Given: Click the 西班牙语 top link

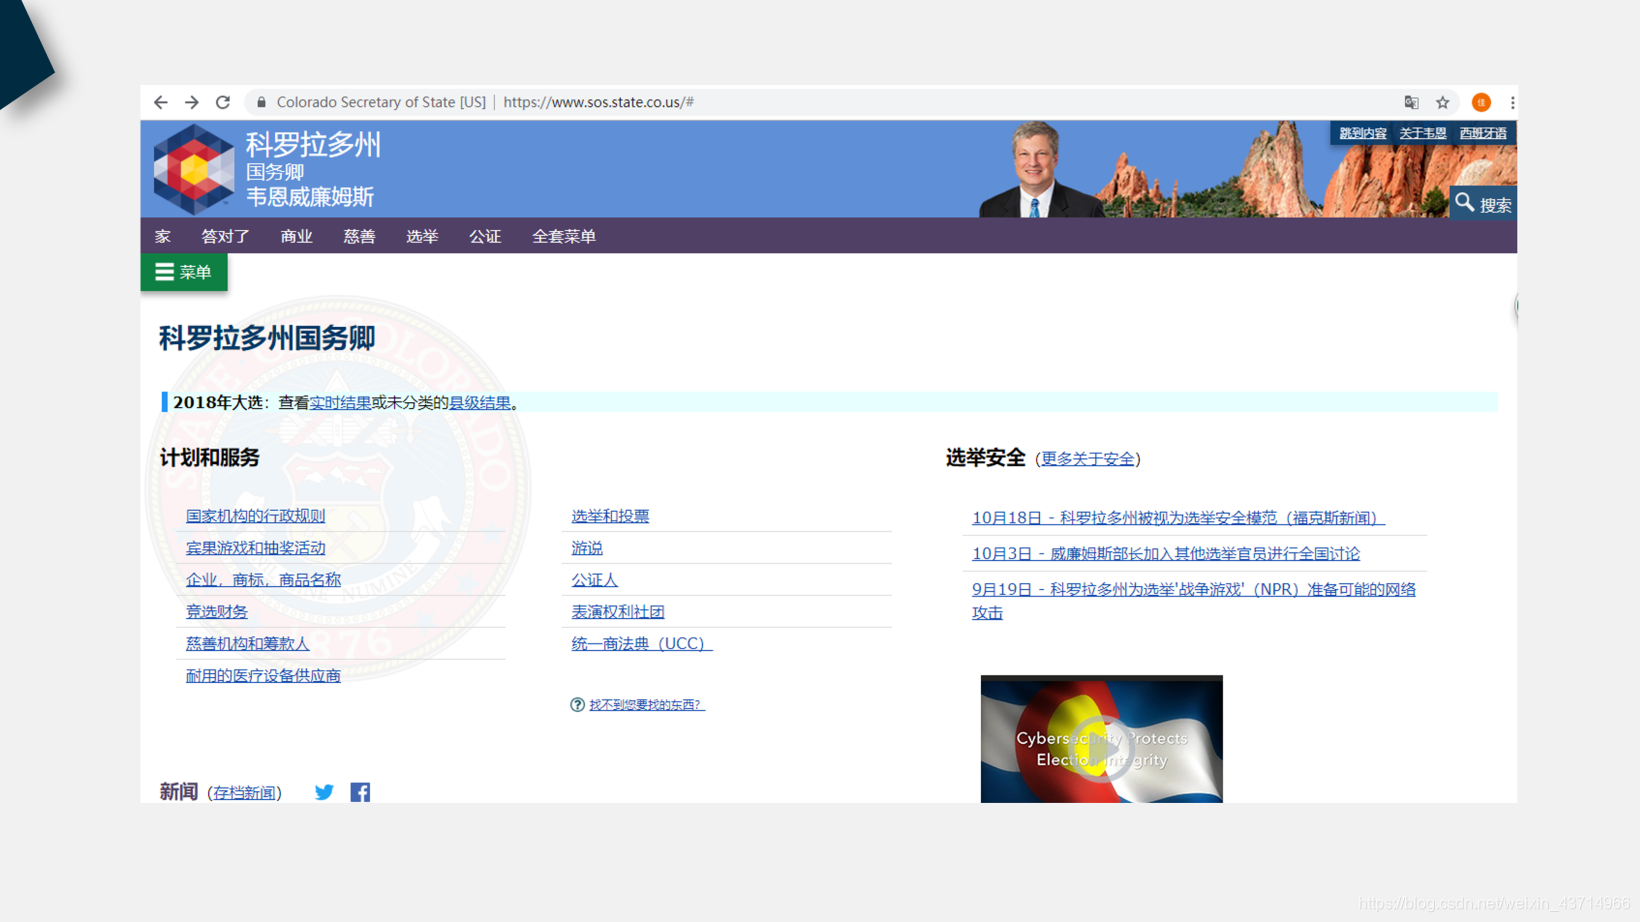Looking at the screenshot, I should [1482, 133].
